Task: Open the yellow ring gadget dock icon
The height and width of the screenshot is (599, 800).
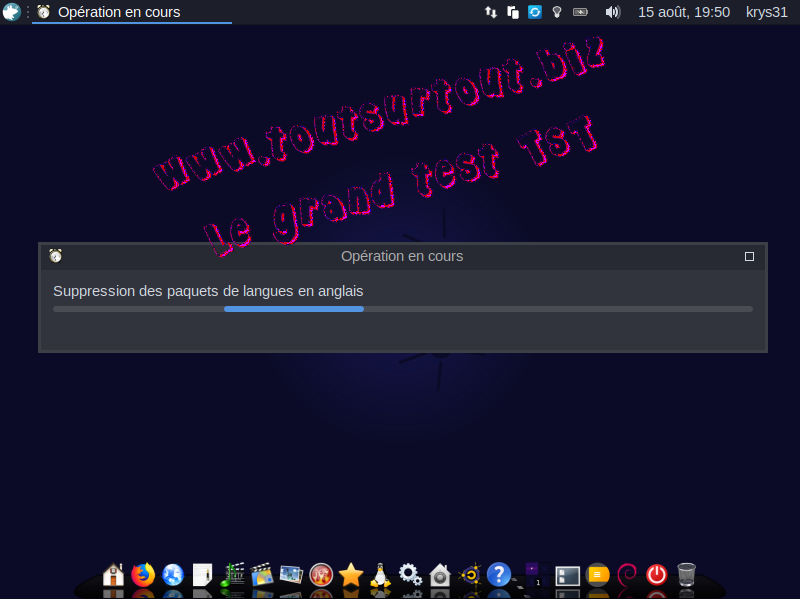Action: [470, 575]
